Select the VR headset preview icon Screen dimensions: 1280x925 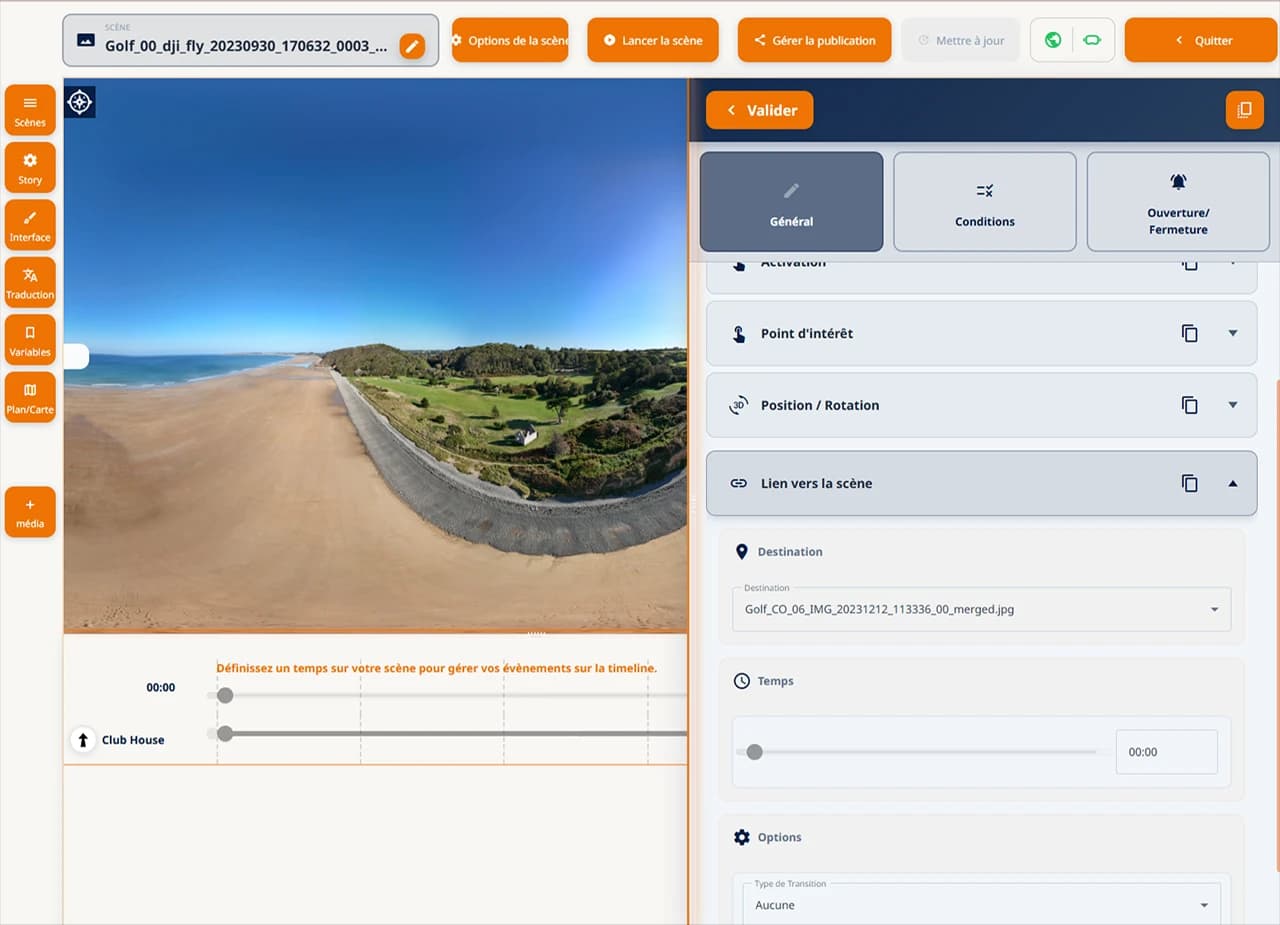point(1090,40)
